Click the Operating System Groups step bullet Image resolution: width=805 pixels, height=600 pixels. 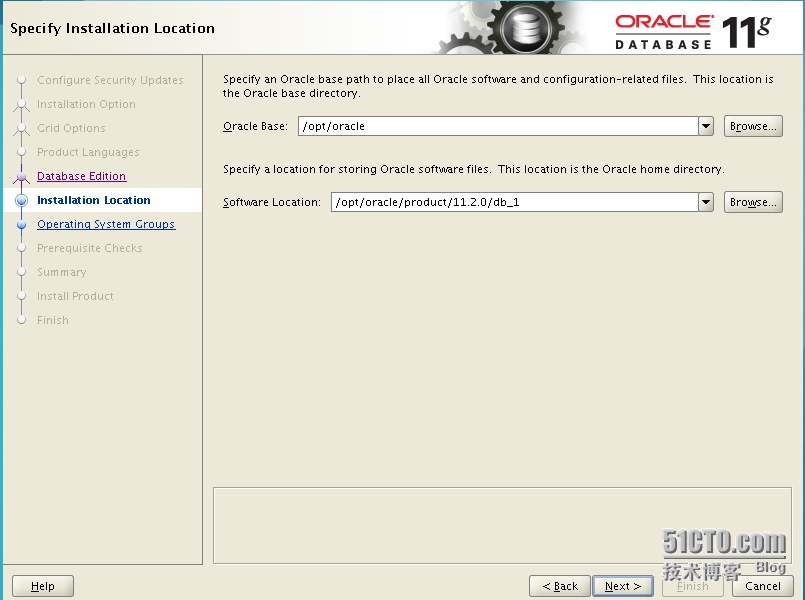tap(22, 224)
